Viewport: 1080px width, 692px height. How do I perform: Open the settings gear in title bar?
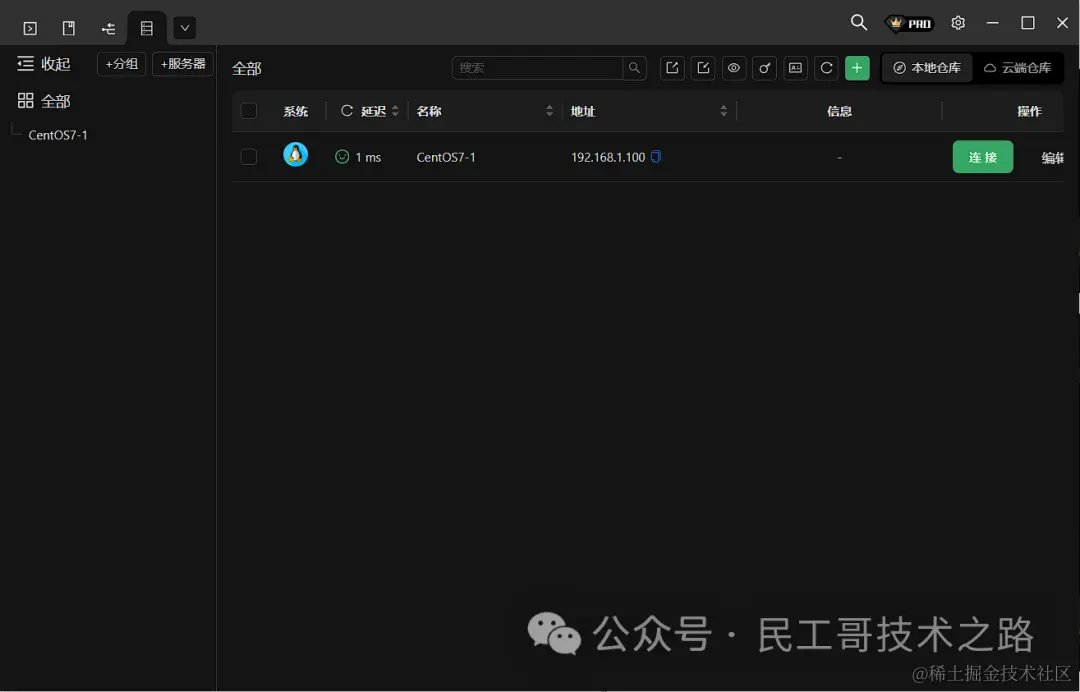[x=958, y=22]
